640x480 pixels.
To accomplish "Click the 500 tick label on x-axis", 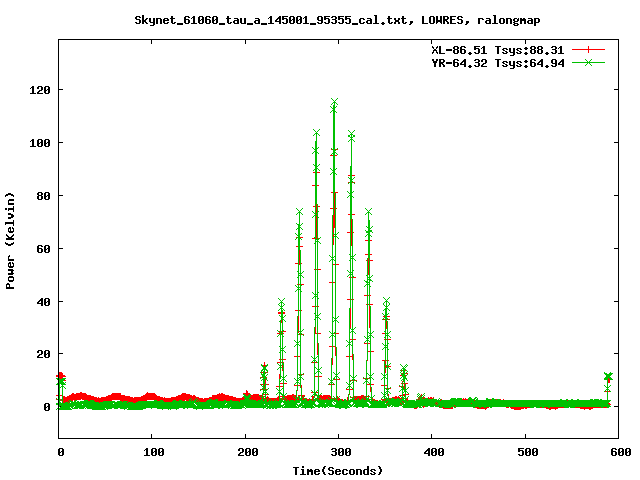I will coord(525,453).
